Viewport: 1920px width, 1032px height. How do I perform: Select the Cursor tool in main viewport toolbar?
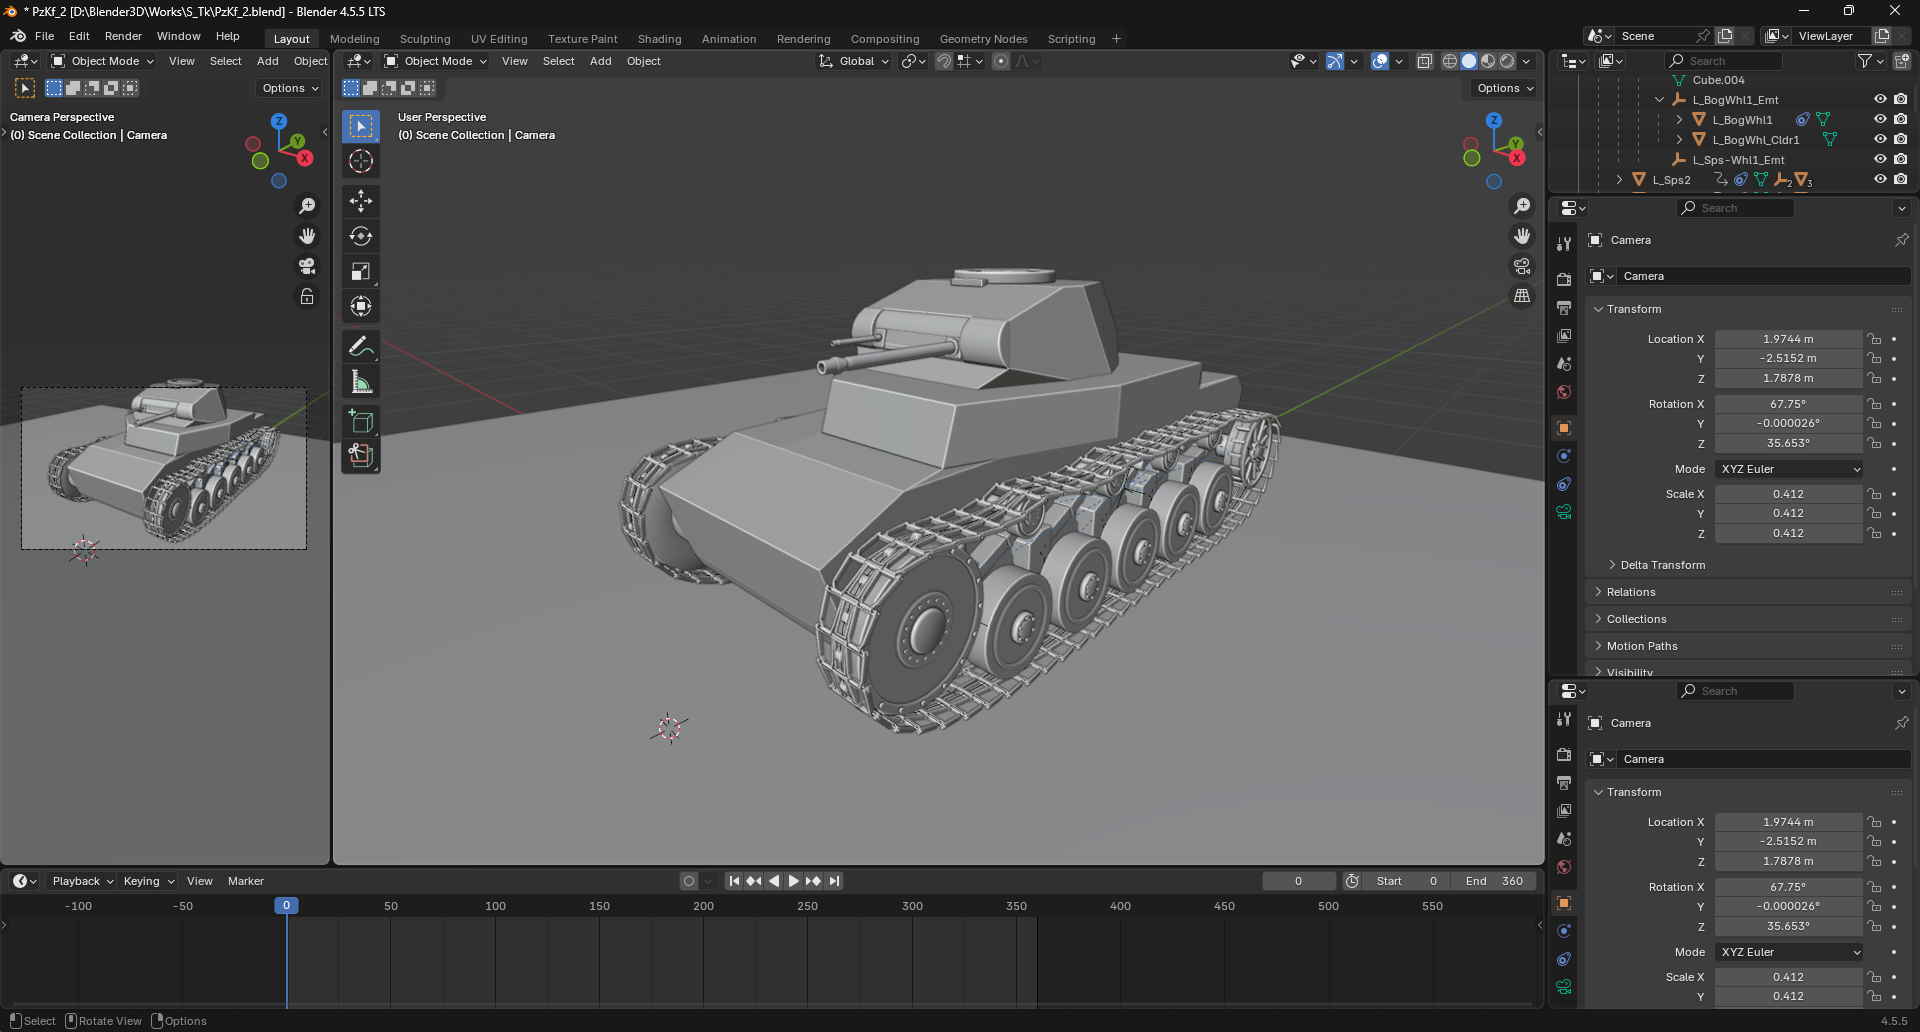click(x=361, y=161)
